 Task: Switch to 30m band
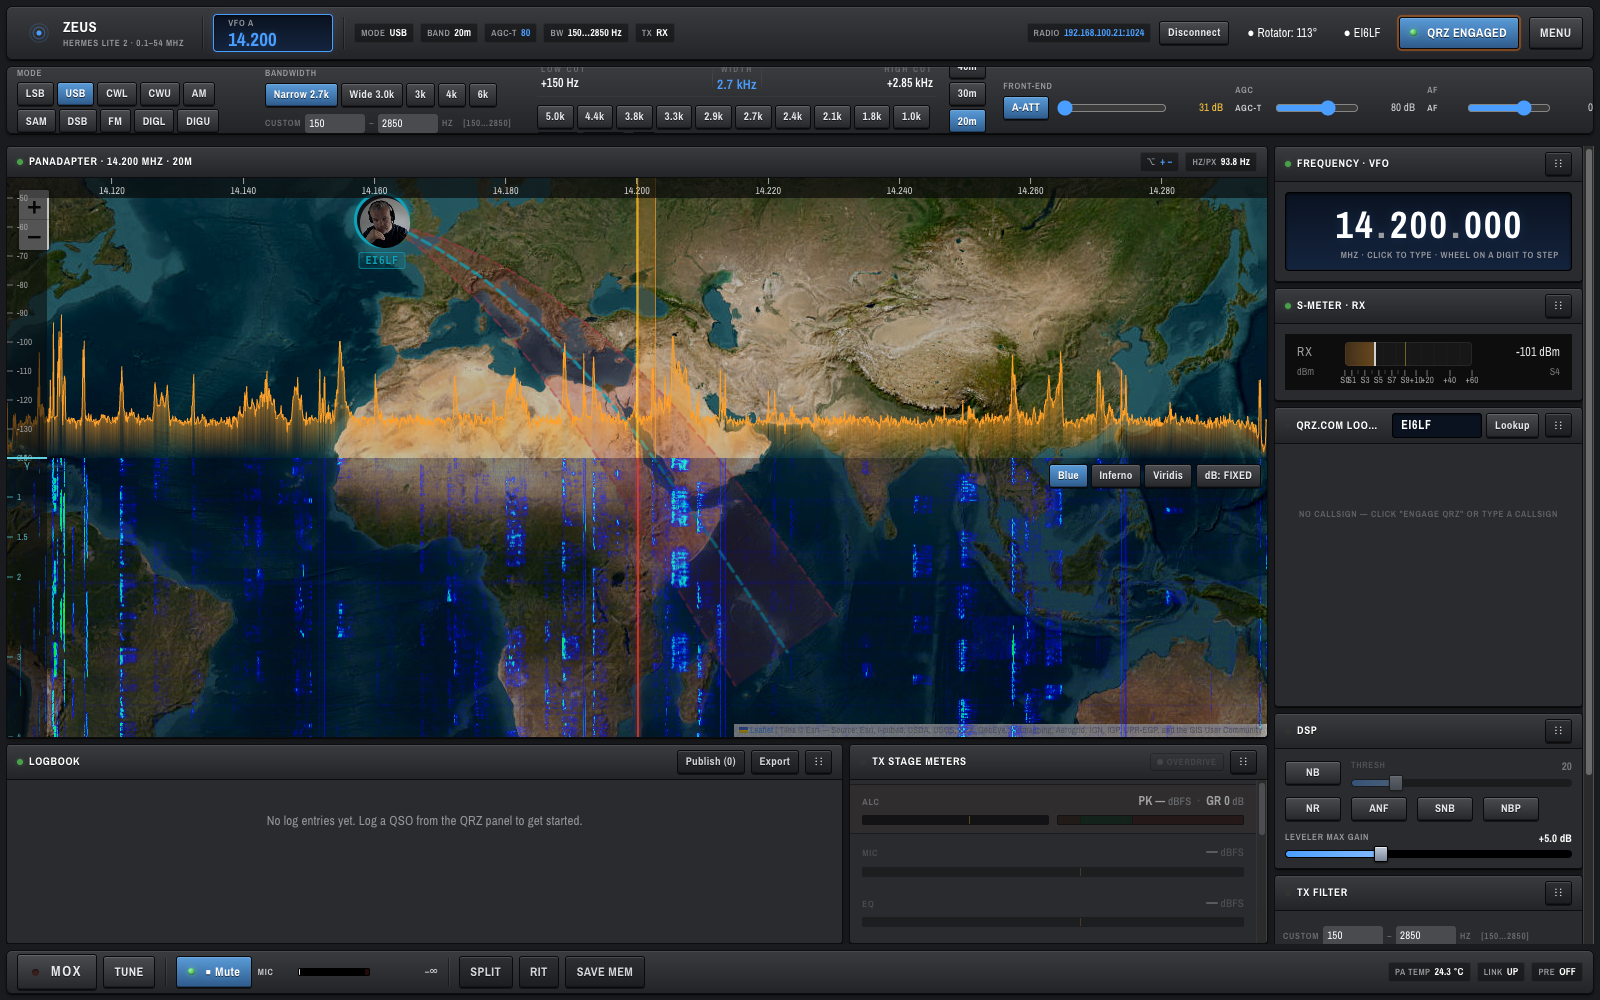(x=967, y=94)
